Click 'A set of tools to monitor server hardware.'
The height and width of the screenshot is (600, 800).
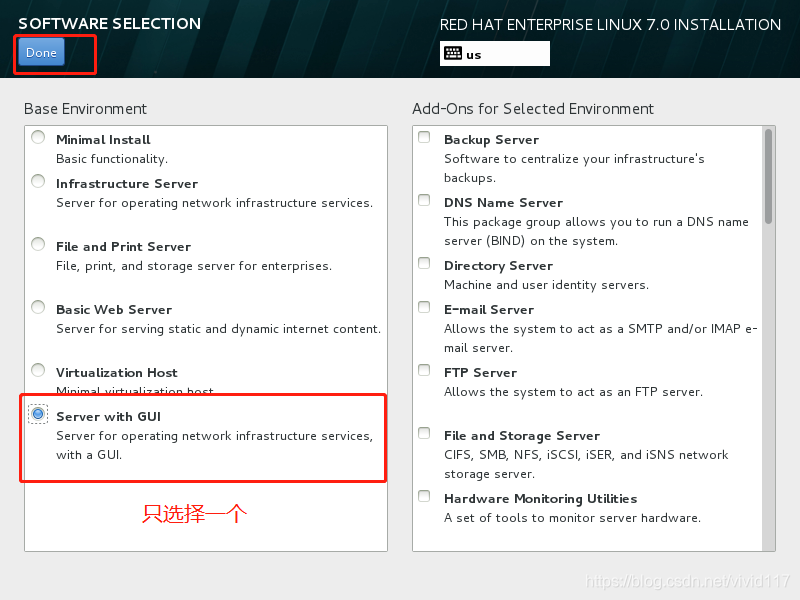point(572,518)
